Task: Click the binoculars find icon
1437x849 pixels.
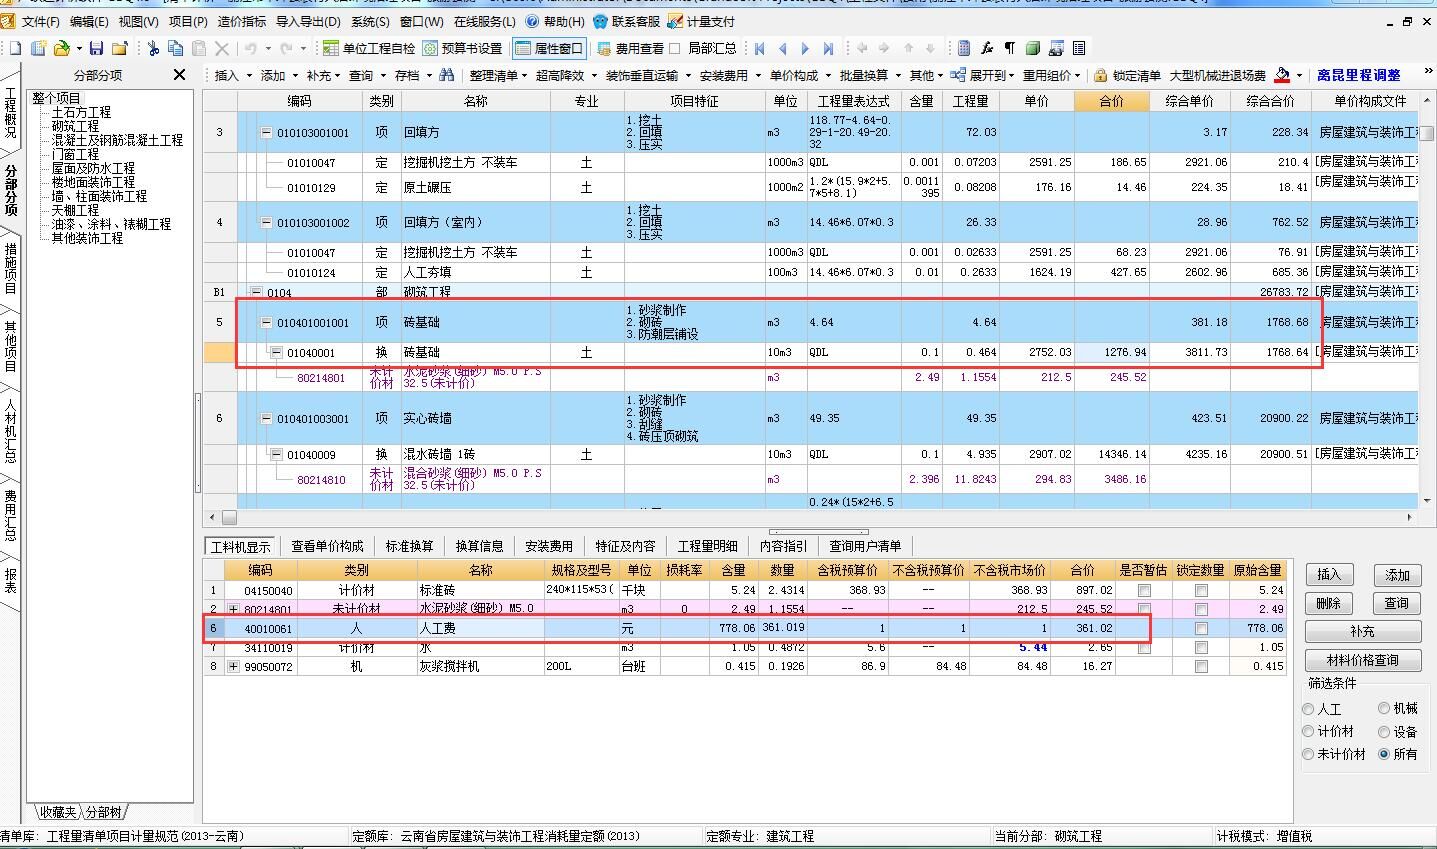Action: [x=447, y=75]
